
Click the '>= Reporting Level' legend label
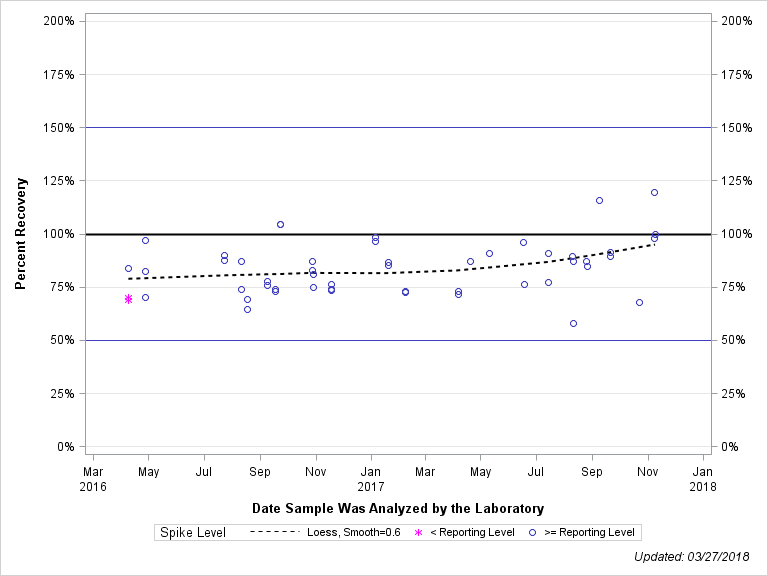point(589,532)
